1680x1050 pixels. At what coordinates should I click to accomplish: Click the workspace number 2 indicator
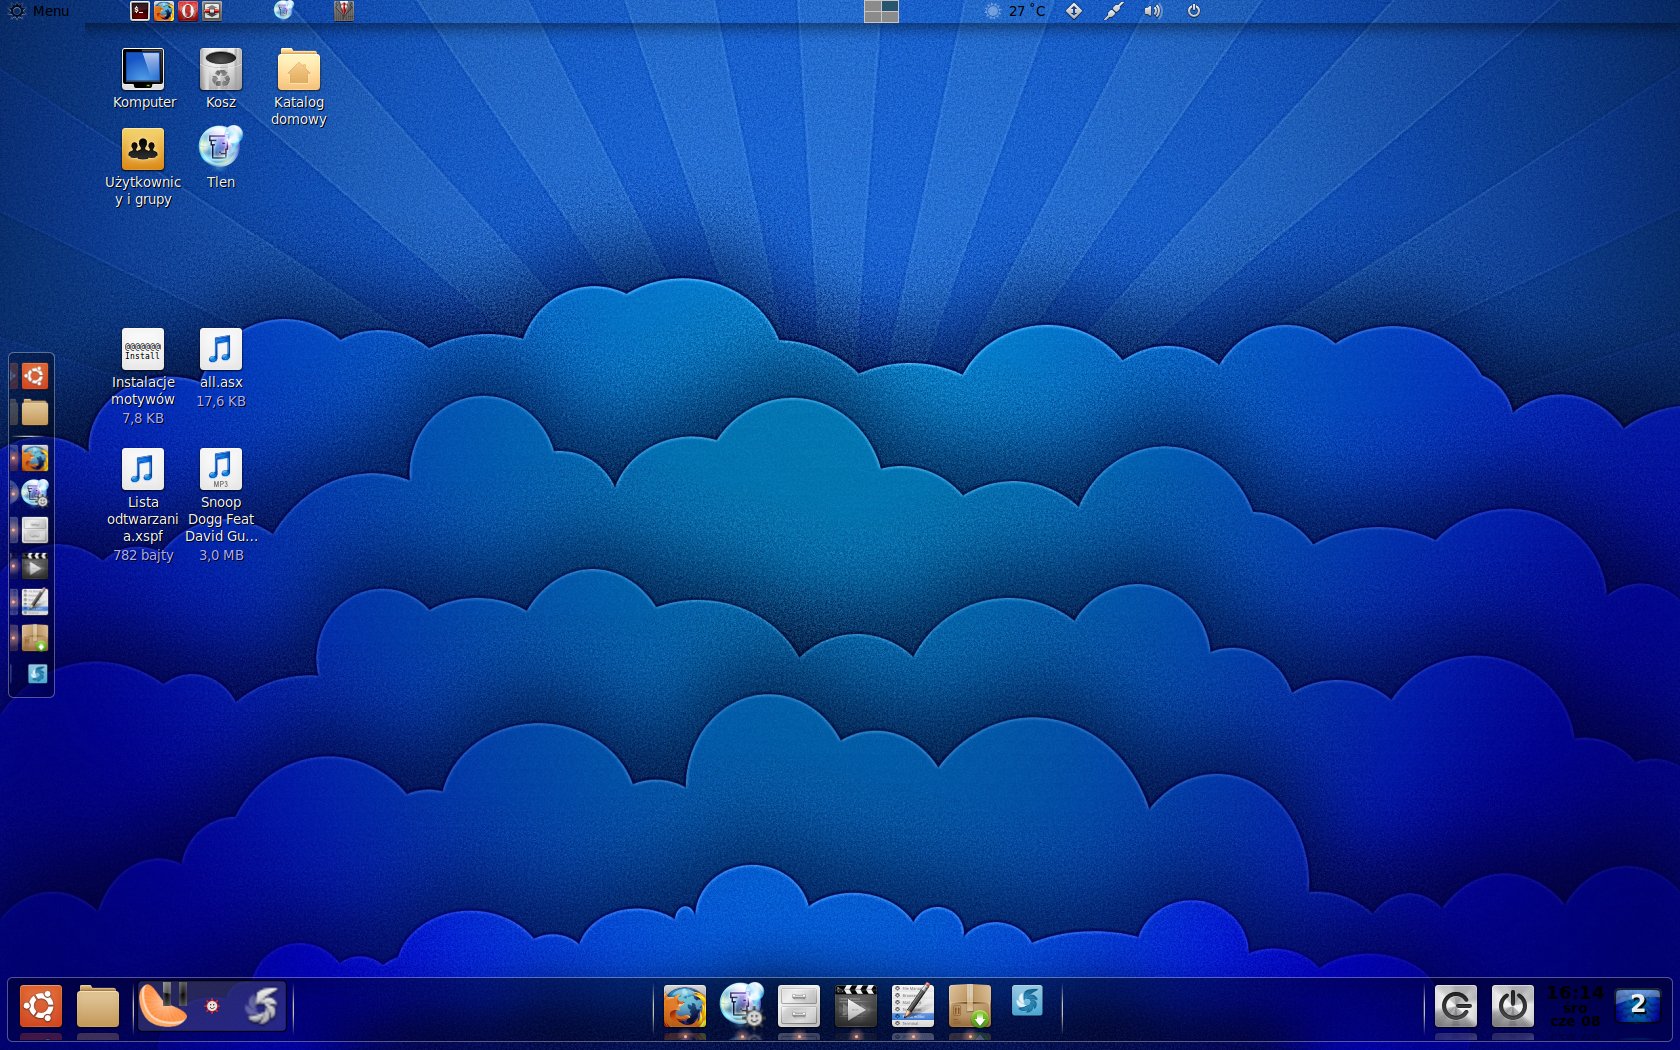(1638, 1005)
